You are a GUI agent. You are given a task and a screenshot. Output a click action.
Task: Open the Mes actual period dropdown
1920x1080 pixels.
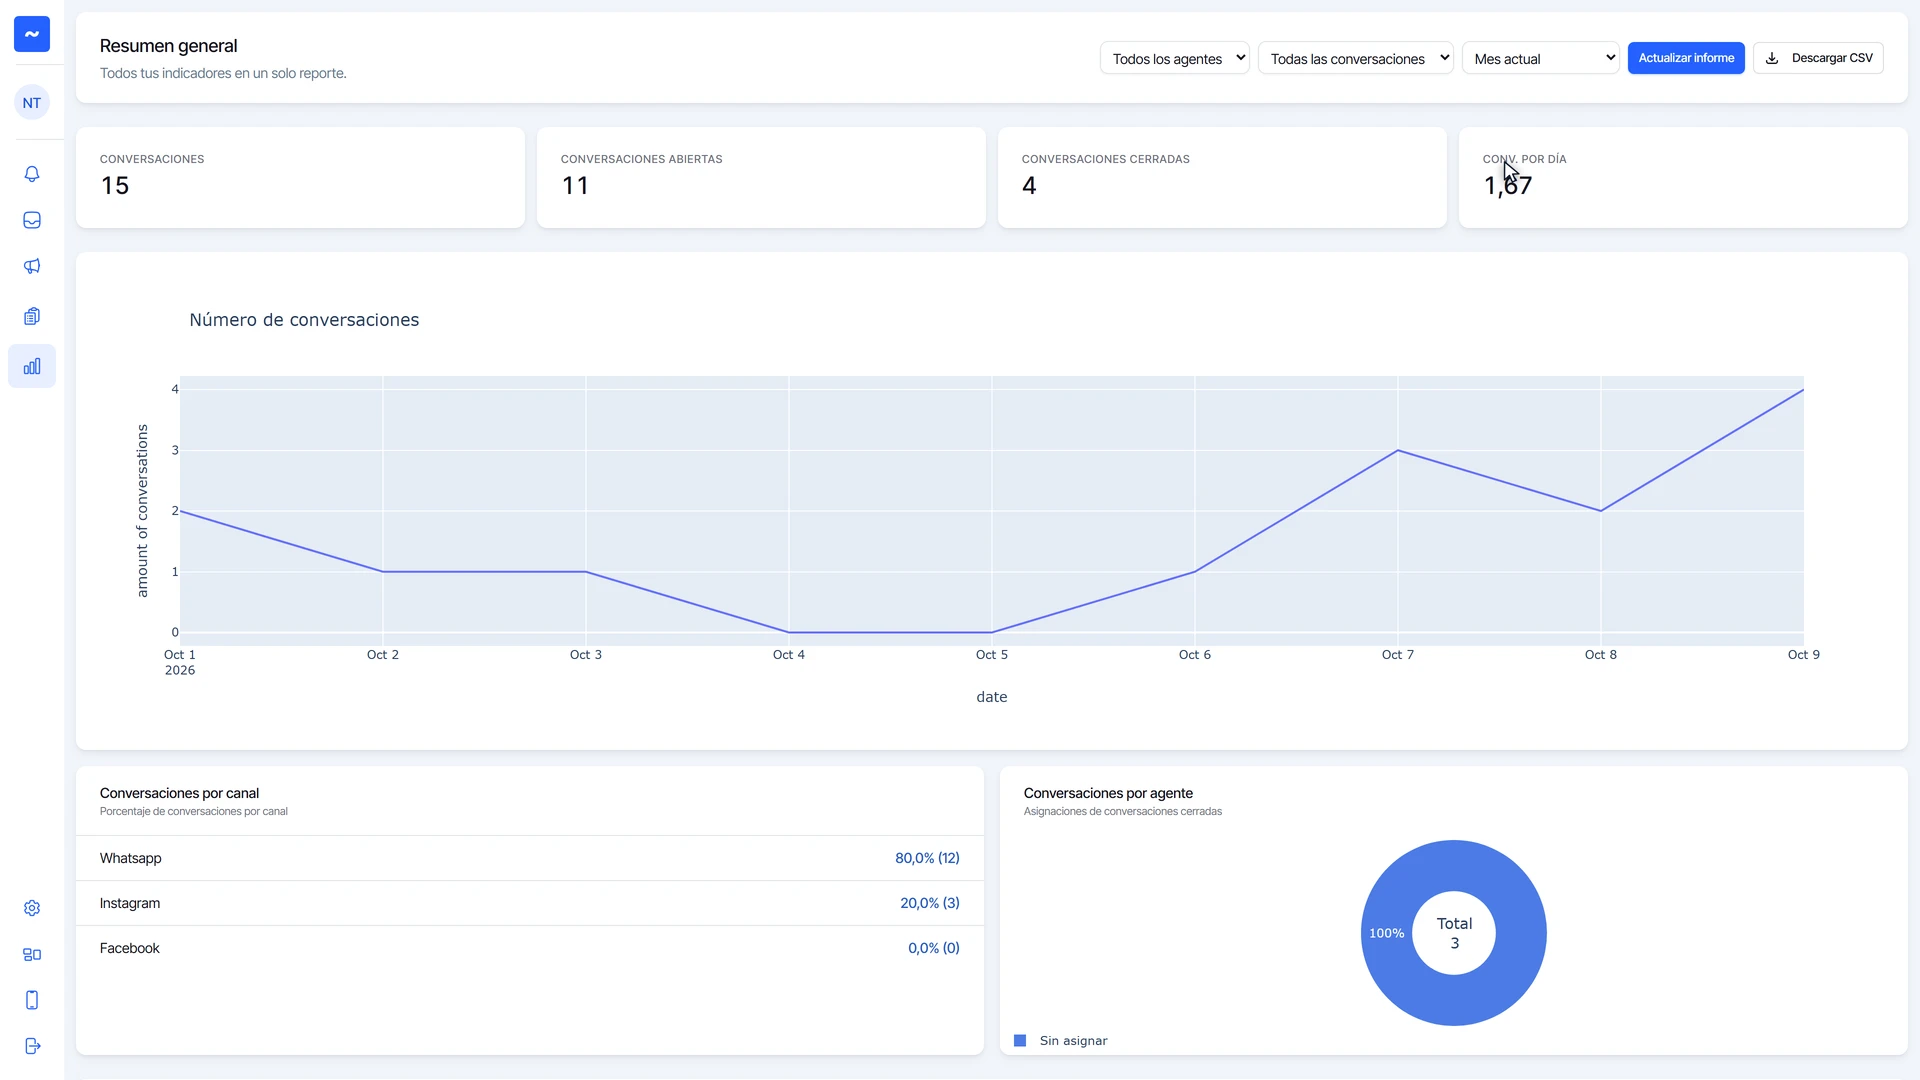(1541, 58)
